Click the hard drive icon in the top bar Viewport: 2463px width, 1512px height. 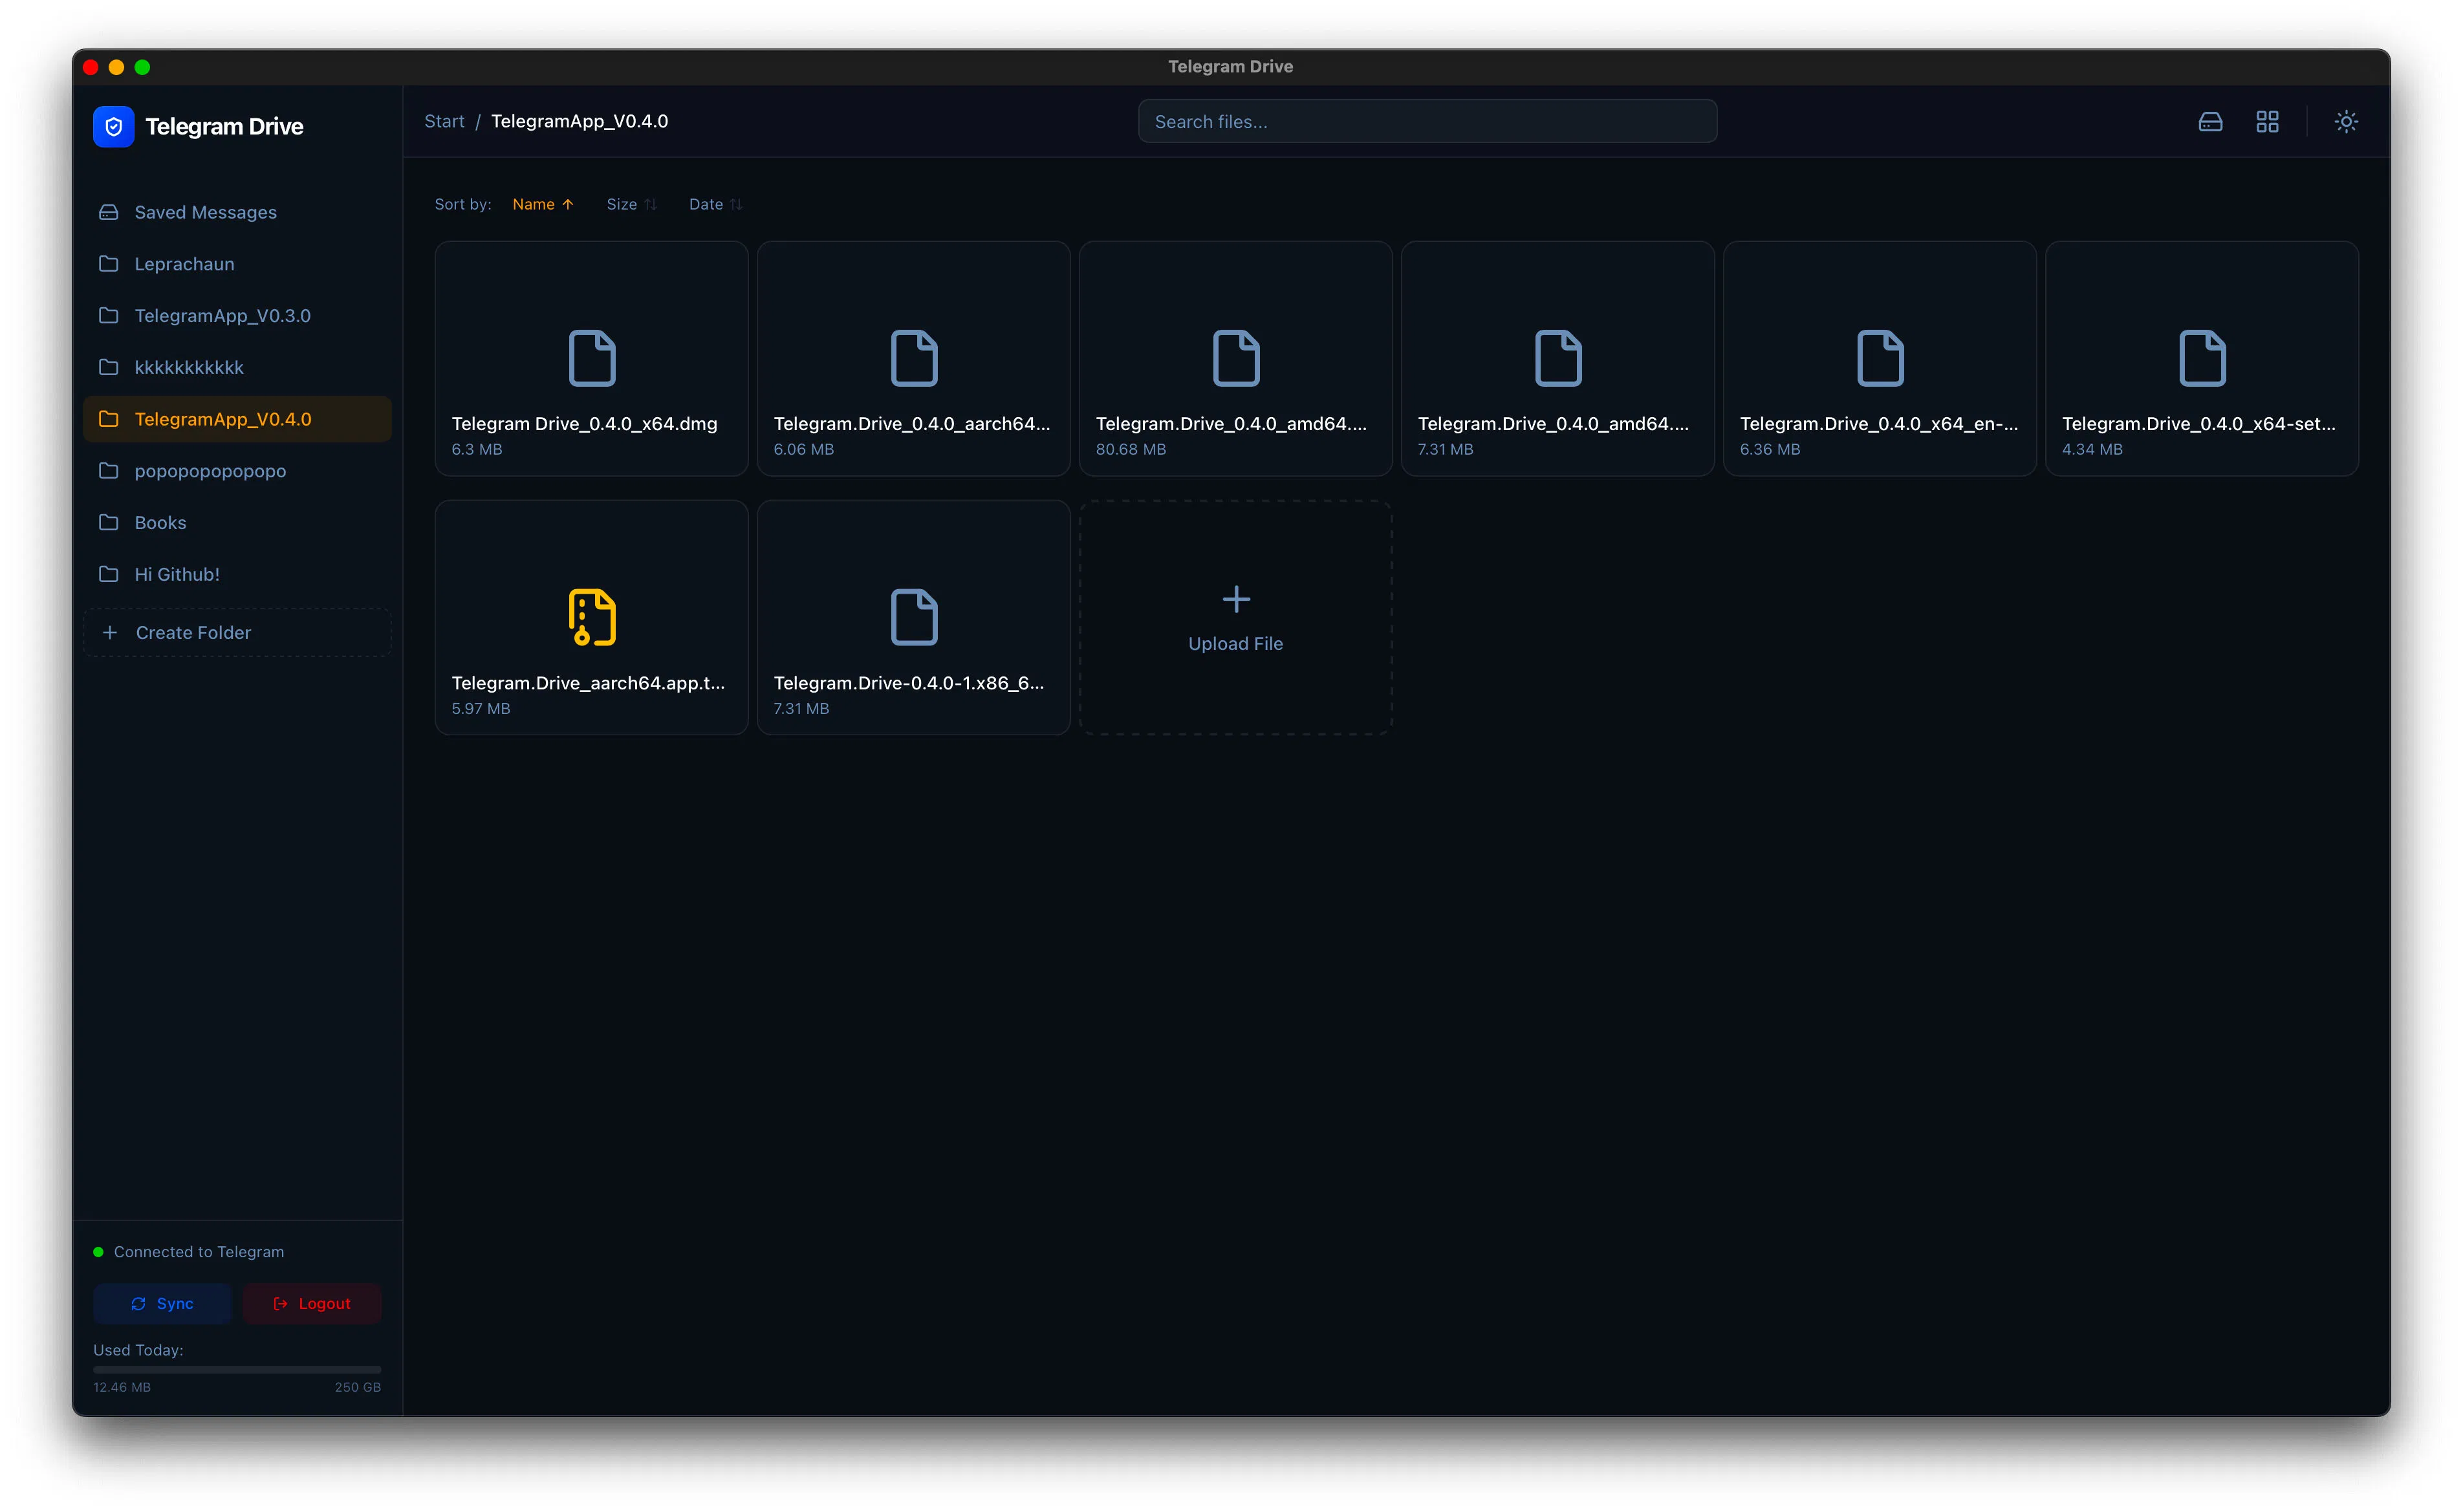click(2210, 122)
